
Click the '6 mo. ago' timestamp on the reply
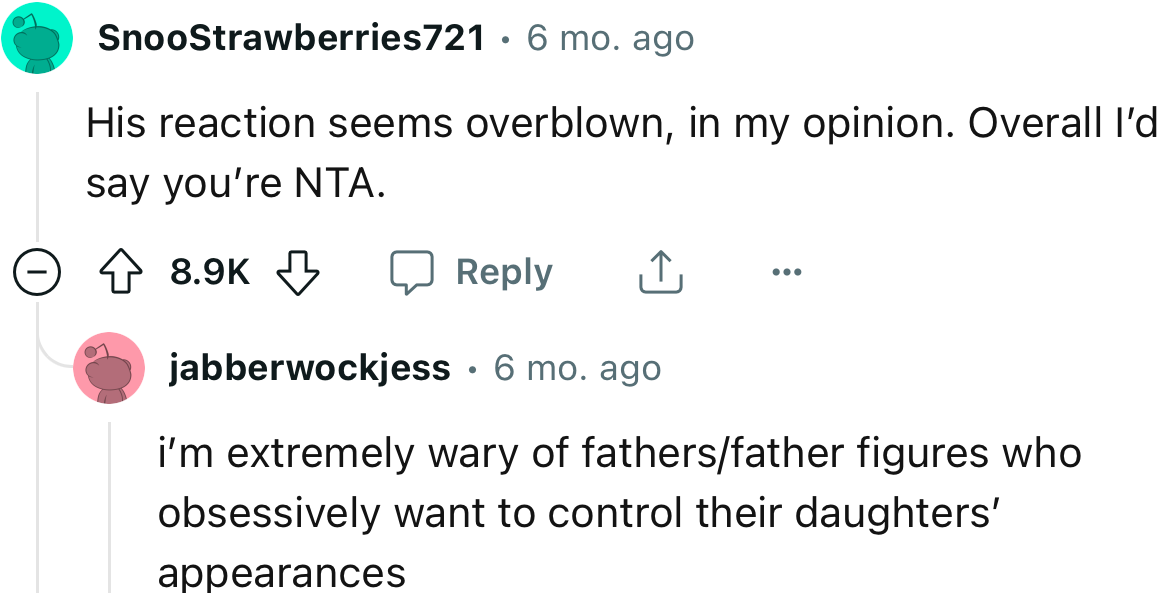tap(575, 367)
